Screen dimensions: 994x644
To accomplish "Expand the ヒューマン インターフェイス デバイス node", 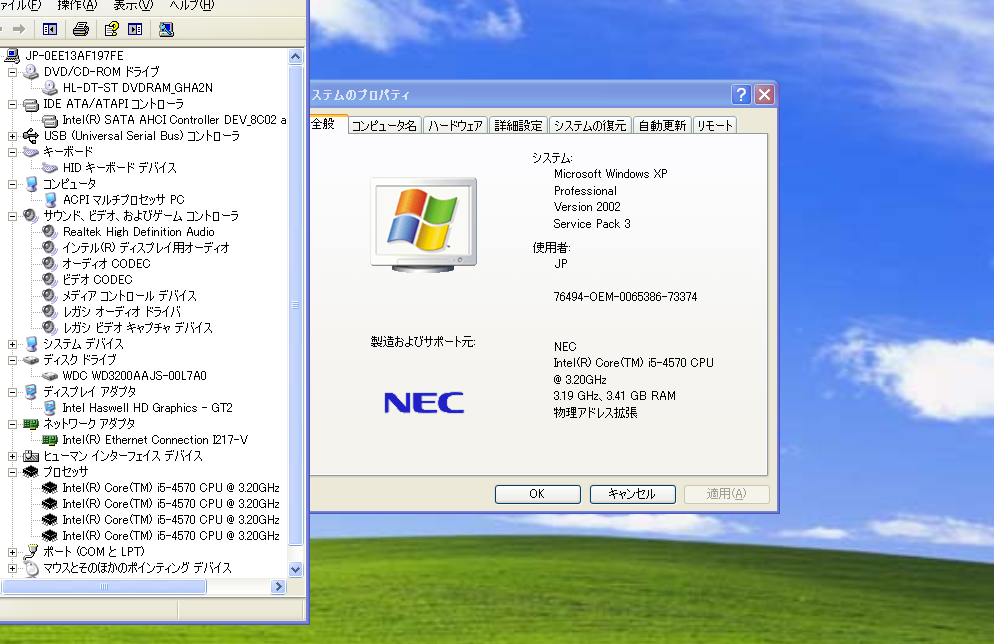I will tap(12, 456).
